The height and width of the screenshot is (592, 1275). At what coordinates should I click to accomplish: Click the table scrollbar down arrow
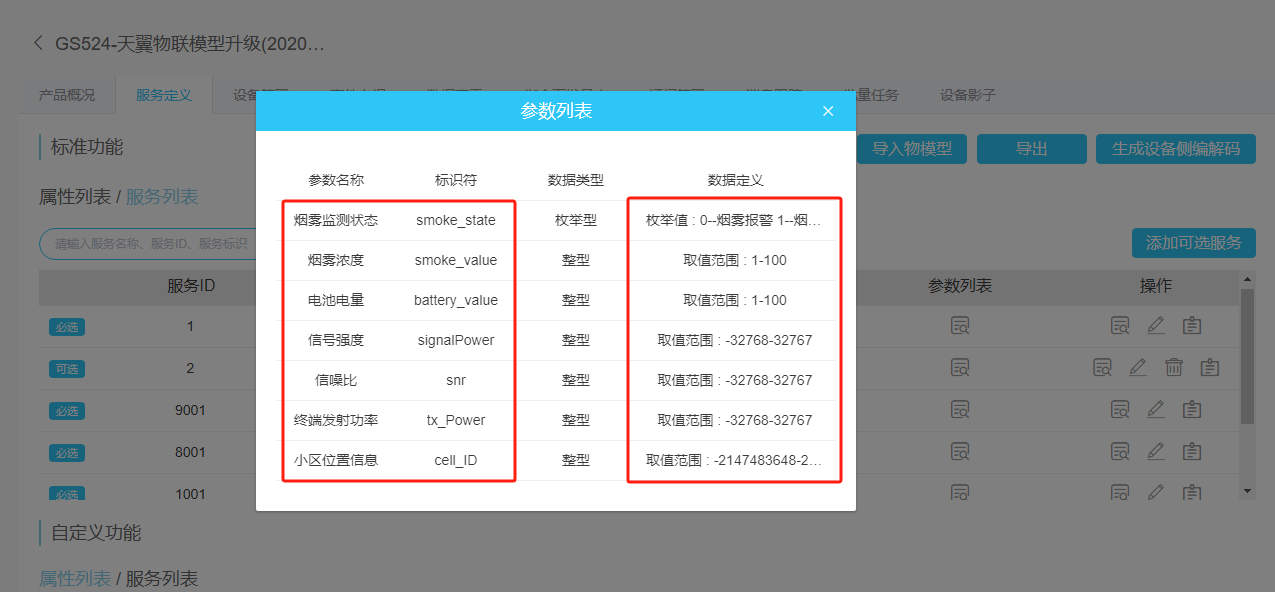point(1246,491)
